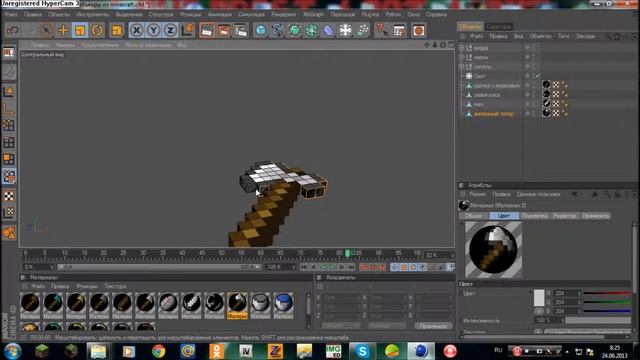Toggle visibility dots of the Свет object
This screenshot has height=360, width=640.
tap(533, 76)
